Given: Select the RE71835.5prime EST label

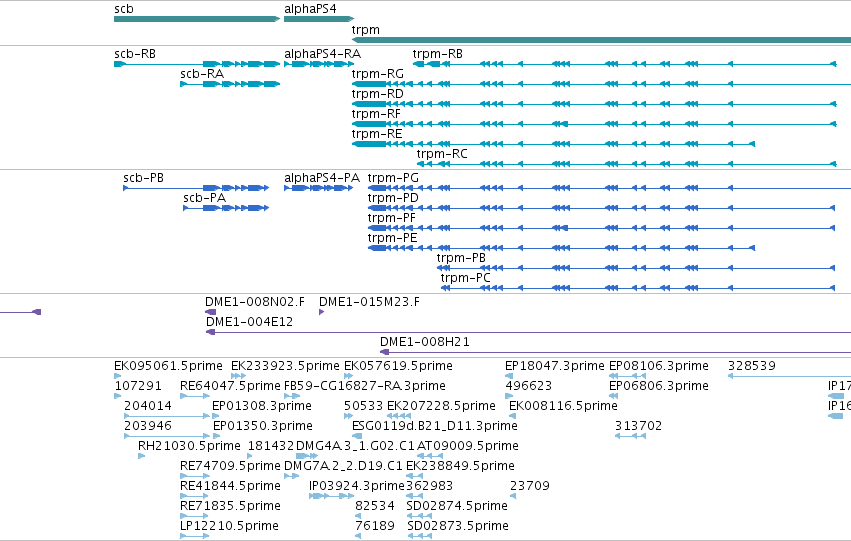Looking at the screenshot, I should click(230, 506).
